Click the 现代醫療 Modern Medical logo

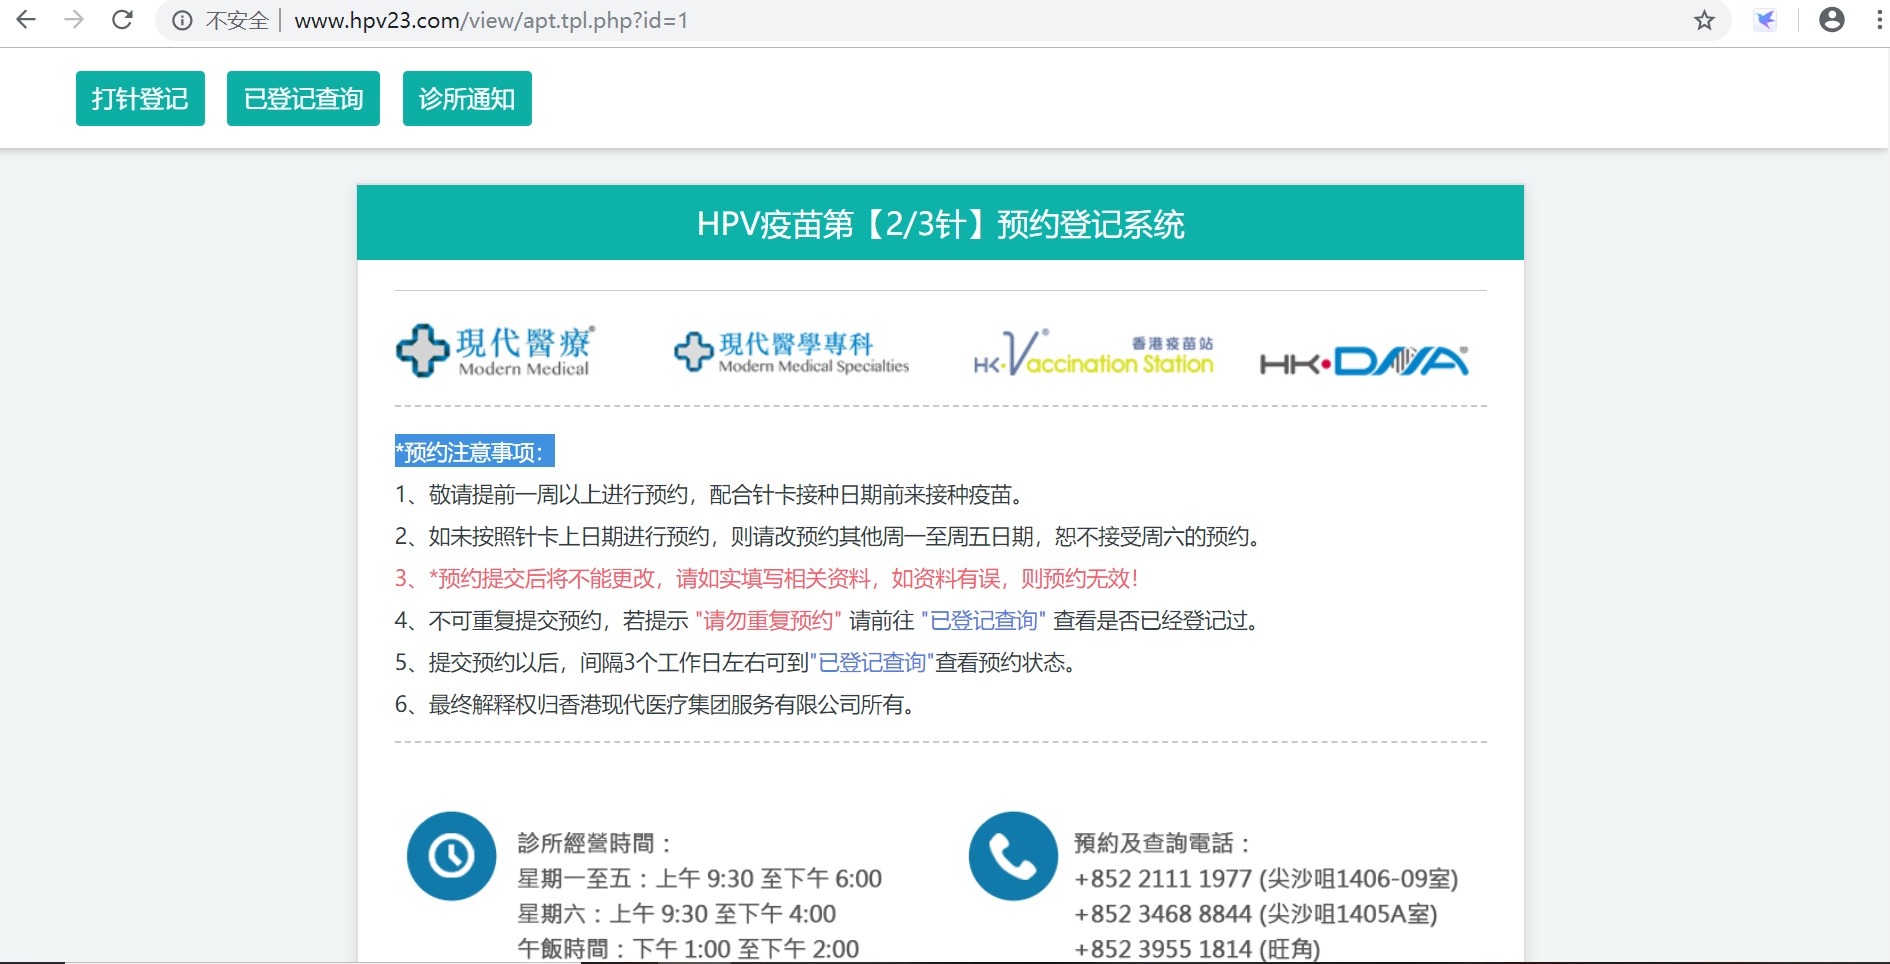496,350
